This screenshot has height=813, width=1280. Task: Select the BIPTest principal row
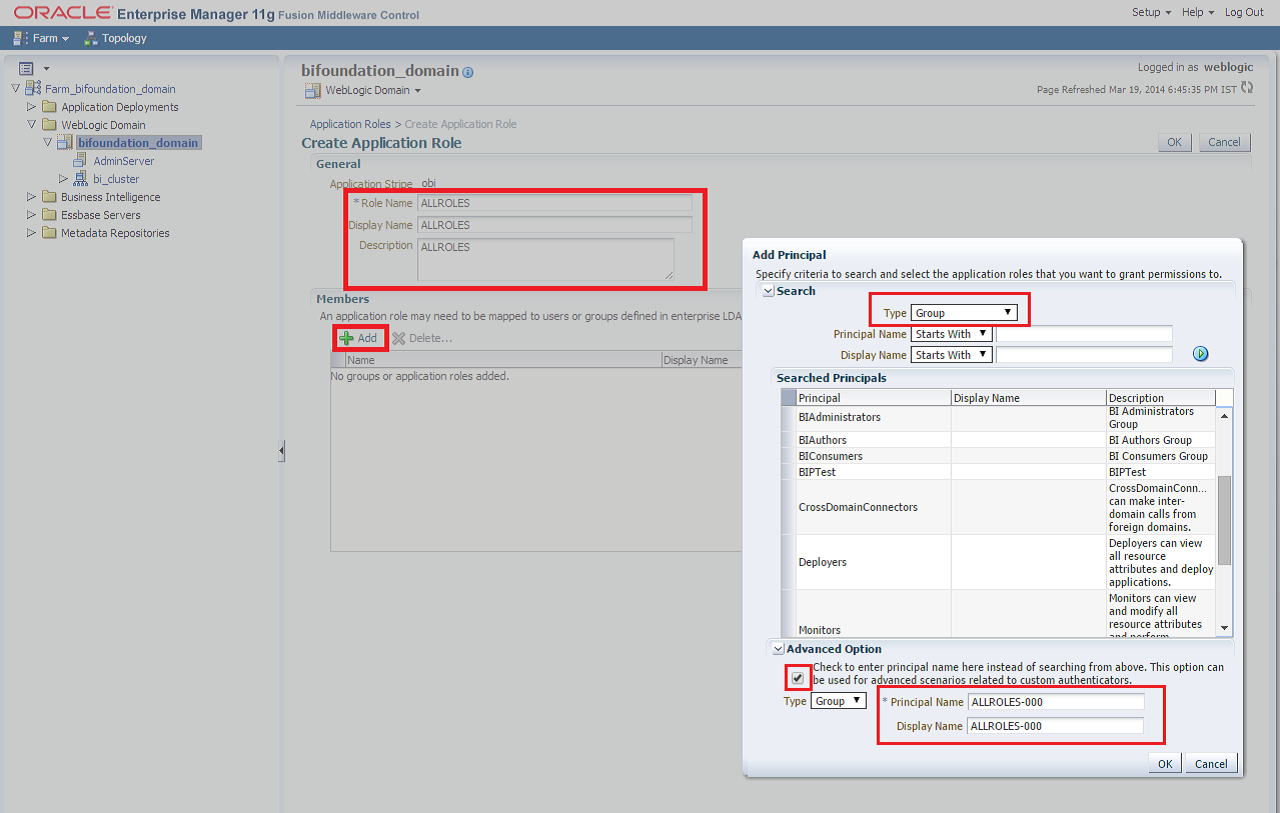998,472
